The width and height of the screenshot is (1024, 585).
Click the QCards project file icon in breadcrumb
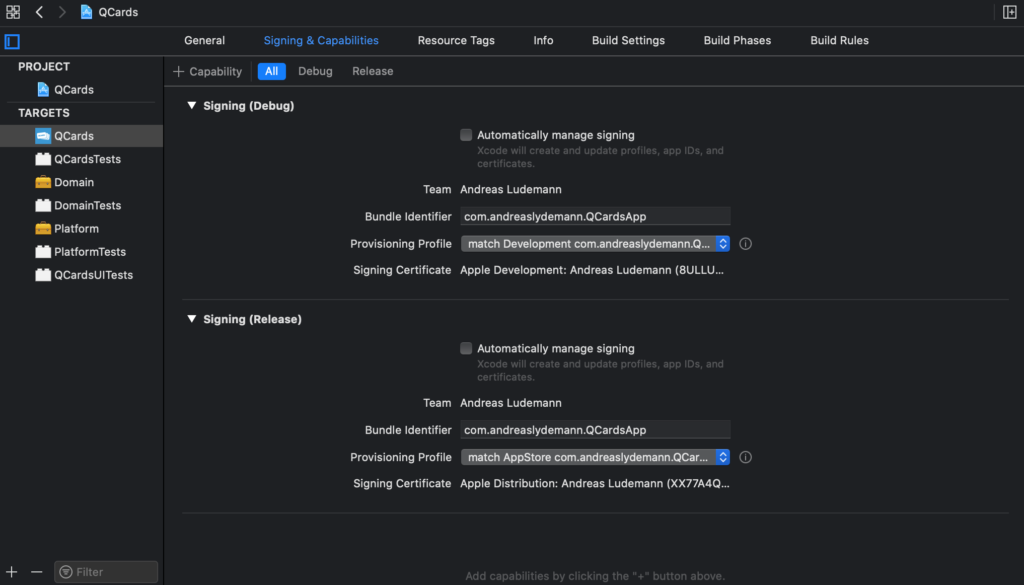[86, 12]
